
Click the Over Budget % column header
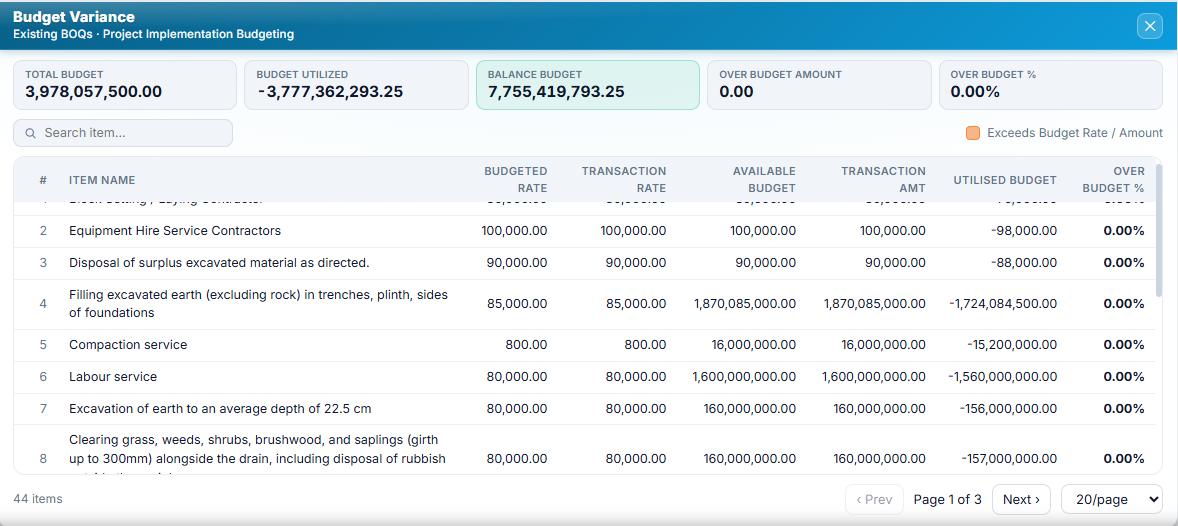click(x=1113, y=180)
